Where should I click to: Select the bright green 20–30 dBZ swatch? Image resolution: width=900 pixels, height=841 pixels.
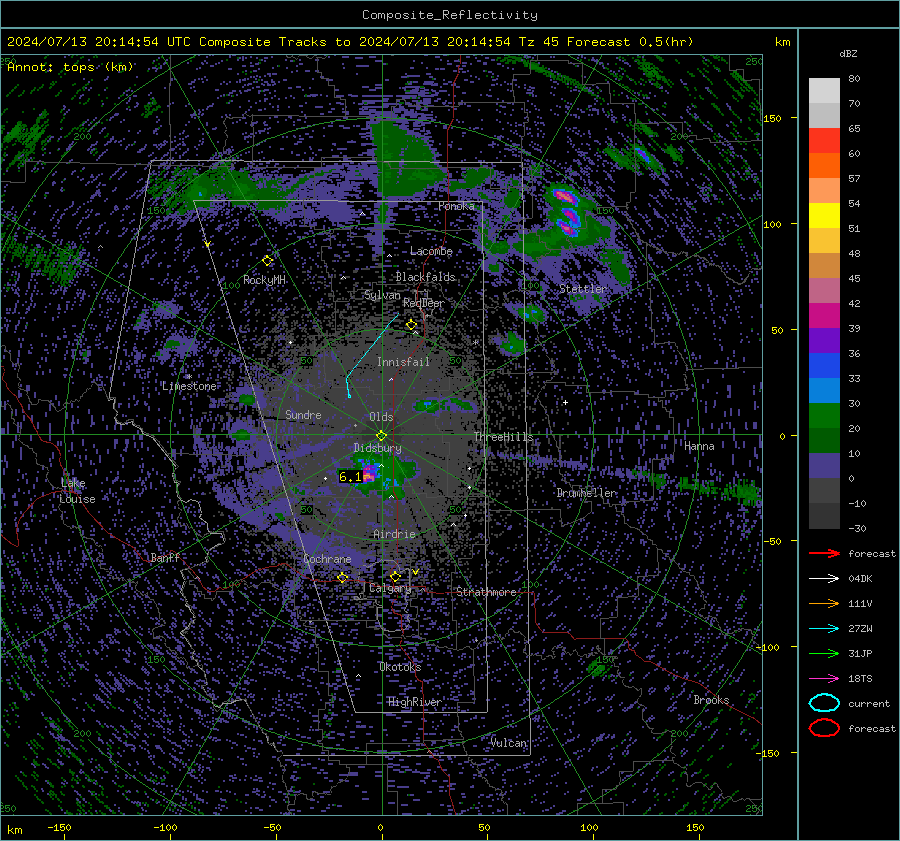pos(824,416)
